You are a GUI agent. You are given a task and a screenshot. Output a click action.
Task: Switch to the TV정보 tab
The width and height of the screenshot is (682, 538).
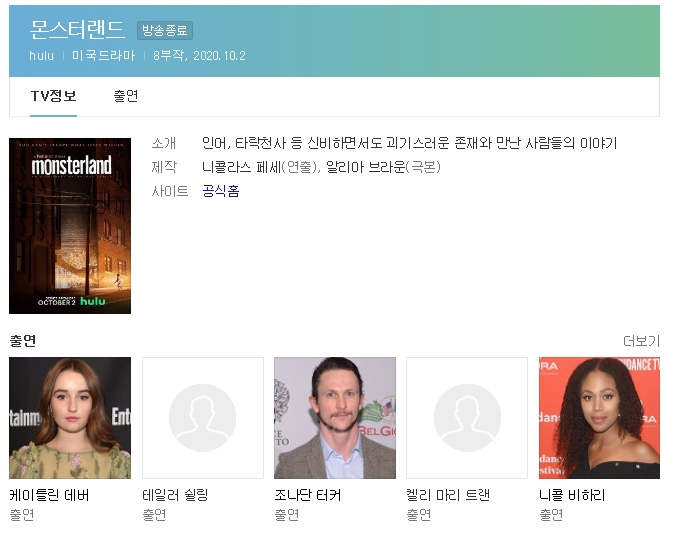pos(54,96)
